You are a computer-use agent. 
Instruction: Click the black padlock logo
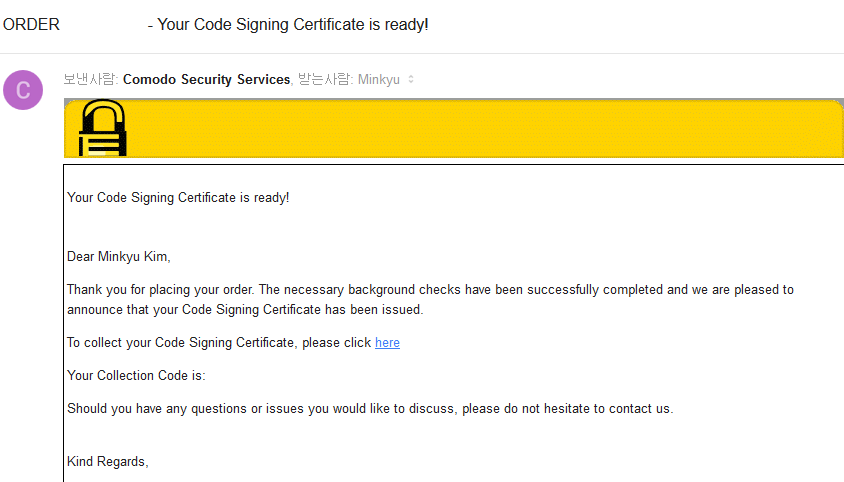coord(103,128)
